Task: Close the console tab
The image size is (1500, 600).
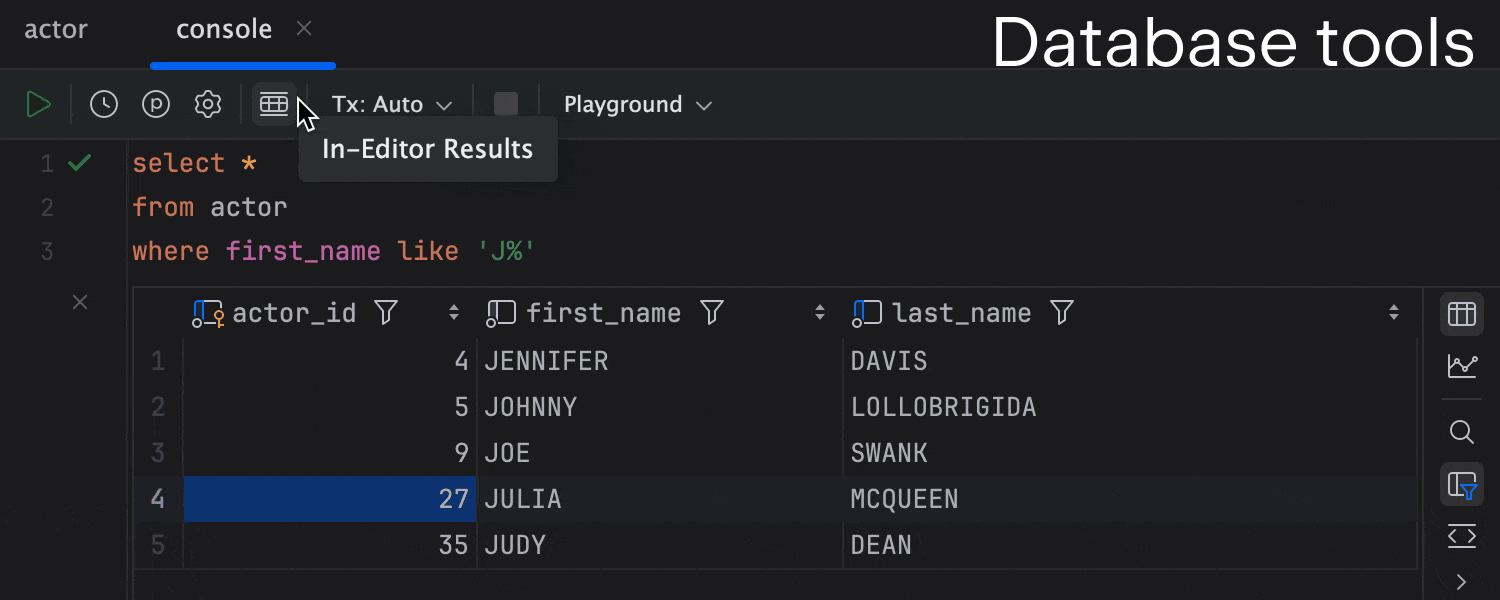Action: pos(304,29)
